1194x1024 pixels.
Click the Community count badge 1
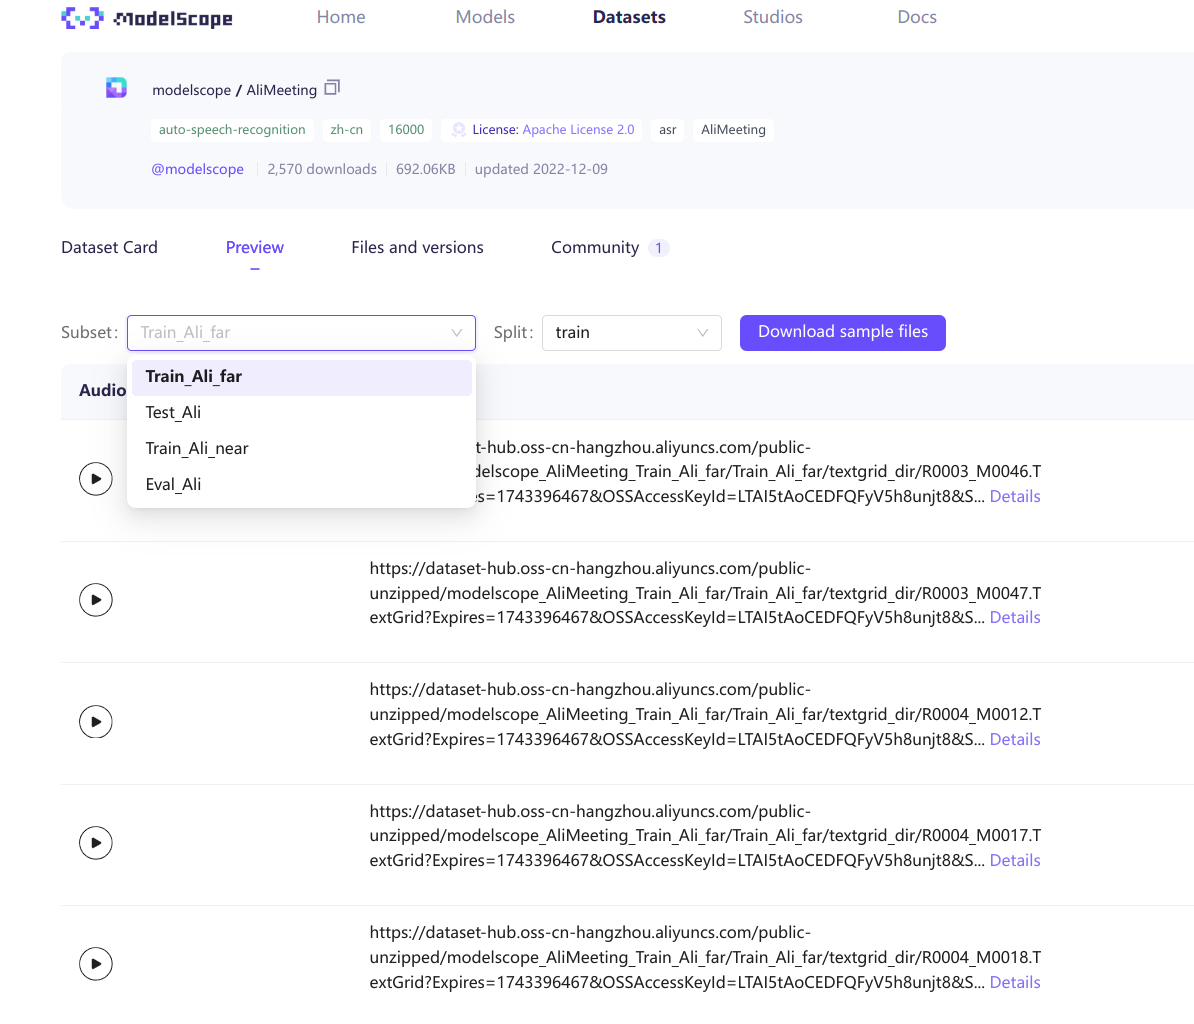click(659, 247)
